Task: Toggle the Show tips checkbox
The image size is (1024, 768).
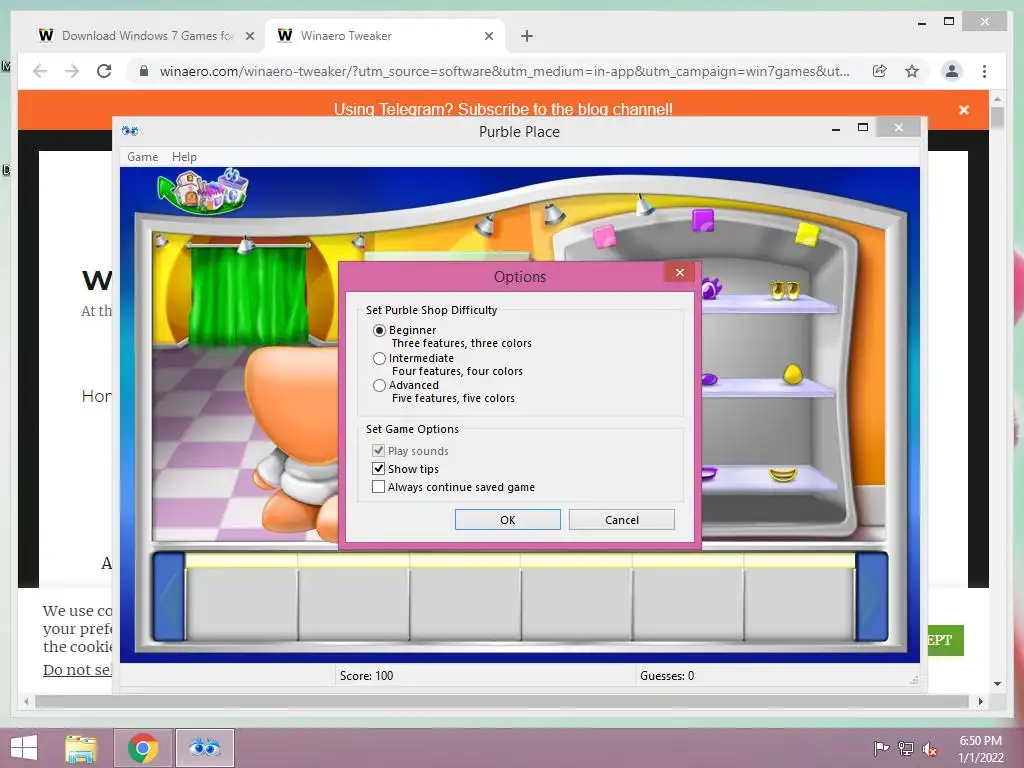Action: 378,469
